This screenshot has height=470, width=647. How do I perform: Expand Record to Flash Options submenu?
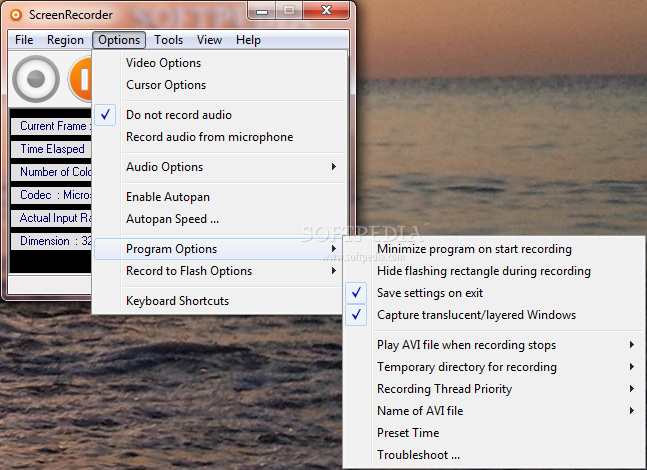(220, 271)
